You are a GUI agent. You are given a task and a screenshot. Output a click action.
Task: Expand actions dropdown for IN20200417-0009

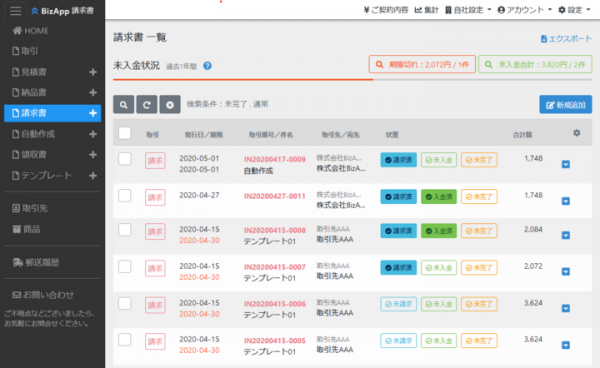[x=566, y=164]
